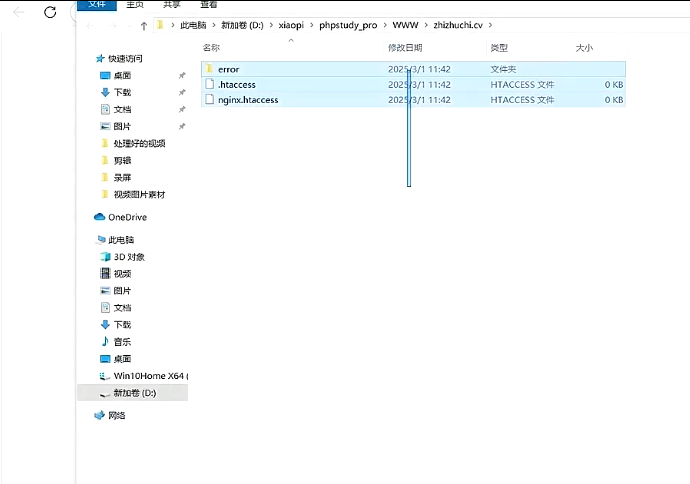Click the 桌面 icon under 此电脑

(105, 359)
